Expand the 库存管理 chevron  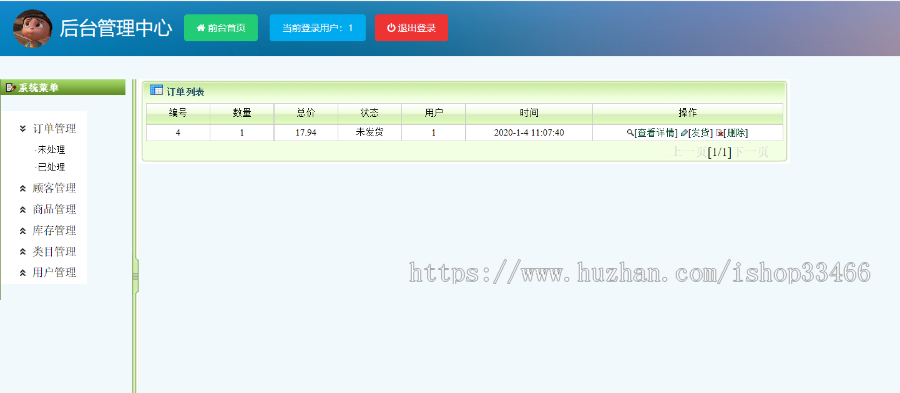[x=23, y=231]
